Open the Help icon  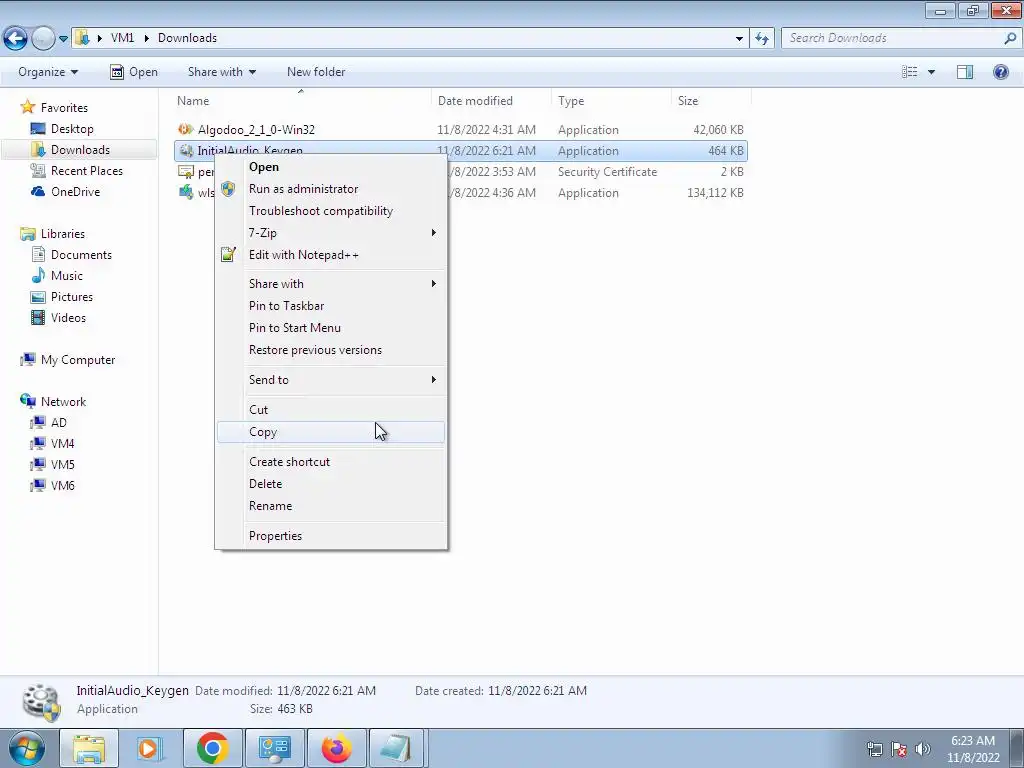point(1000,72)
